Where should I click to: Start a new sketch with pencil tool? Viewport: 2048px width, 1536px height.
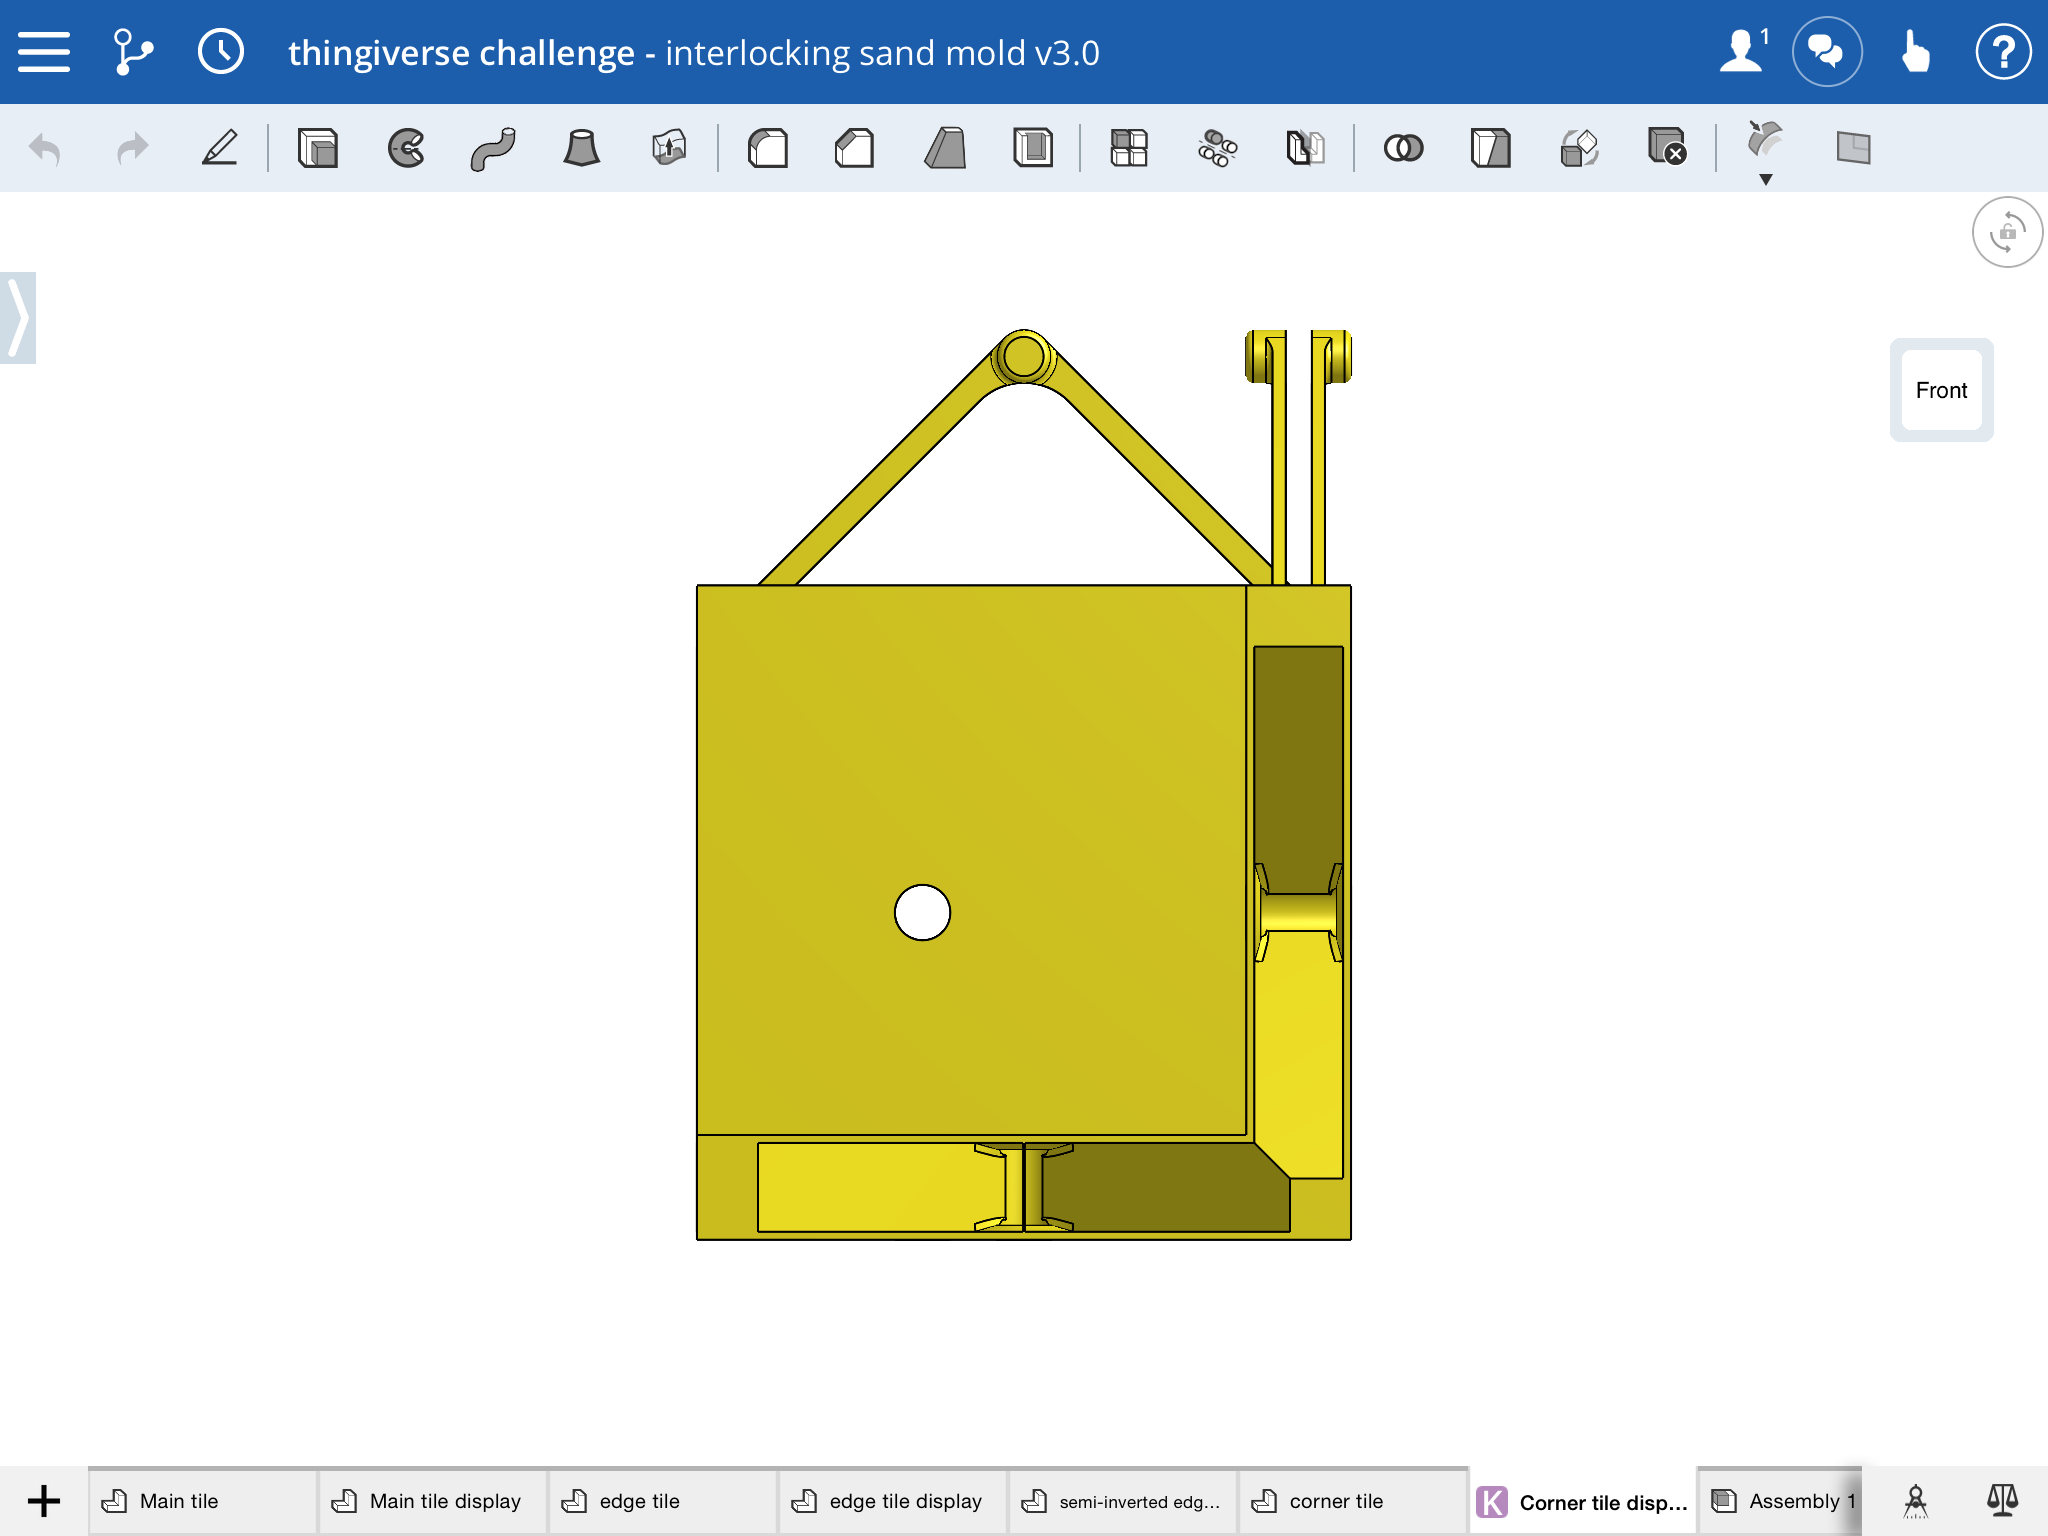click(219, 148)
